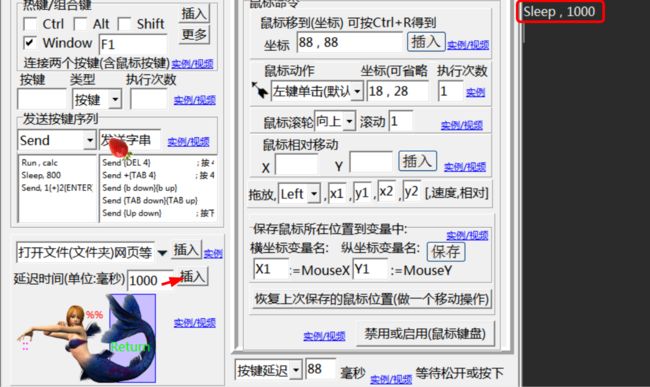Open 实例/视频 link in the 鼠标滚轮 row
The width and height of the screenshot is (650, 387).
pos(462,125)
